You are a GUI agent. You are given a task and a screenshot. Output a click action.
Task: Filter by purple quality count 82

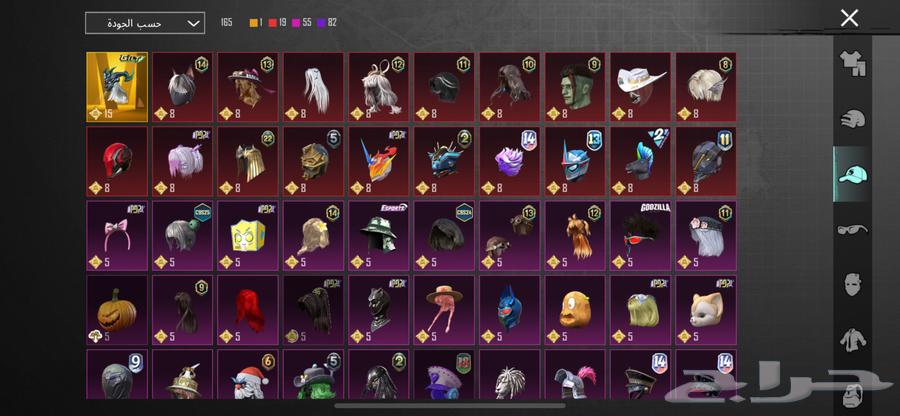click(327, 23)
